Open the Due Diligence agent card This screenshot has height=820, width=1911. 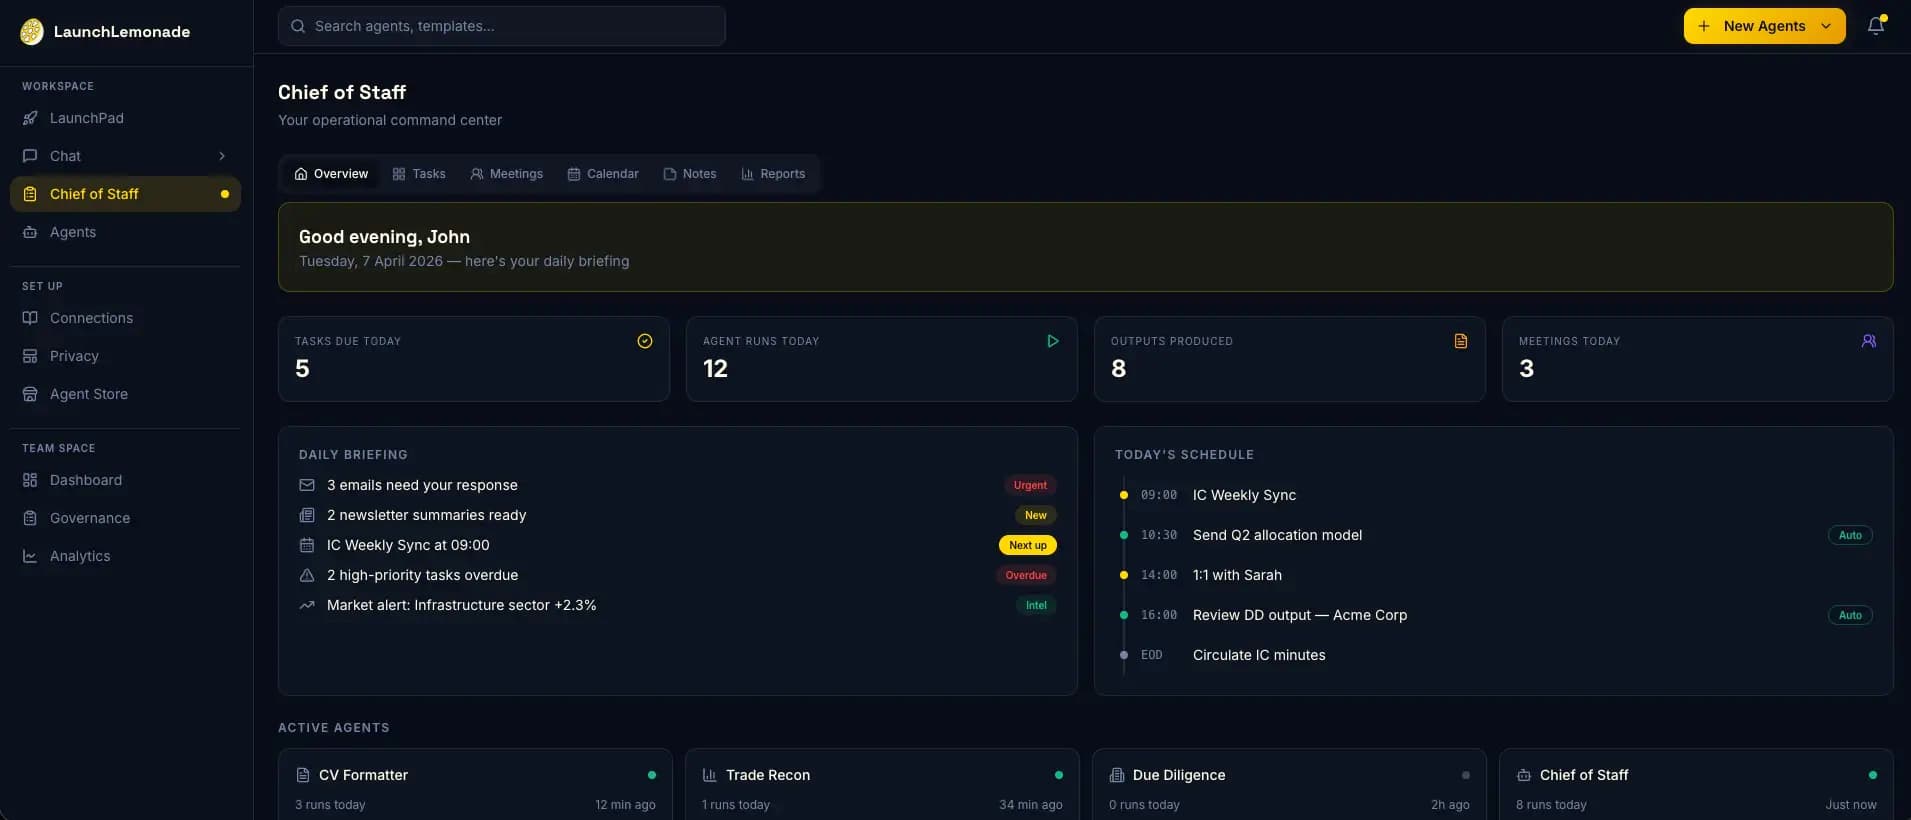click(x=1289, y=785)
